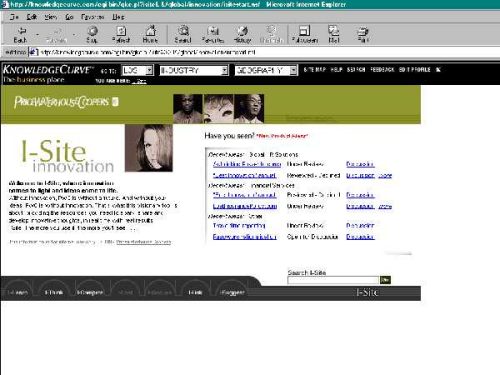Open the Mail toolbar button
Image resolution: width=500 pixels, height=375 pixels.
pyautogui.click(x=334, y=35)
